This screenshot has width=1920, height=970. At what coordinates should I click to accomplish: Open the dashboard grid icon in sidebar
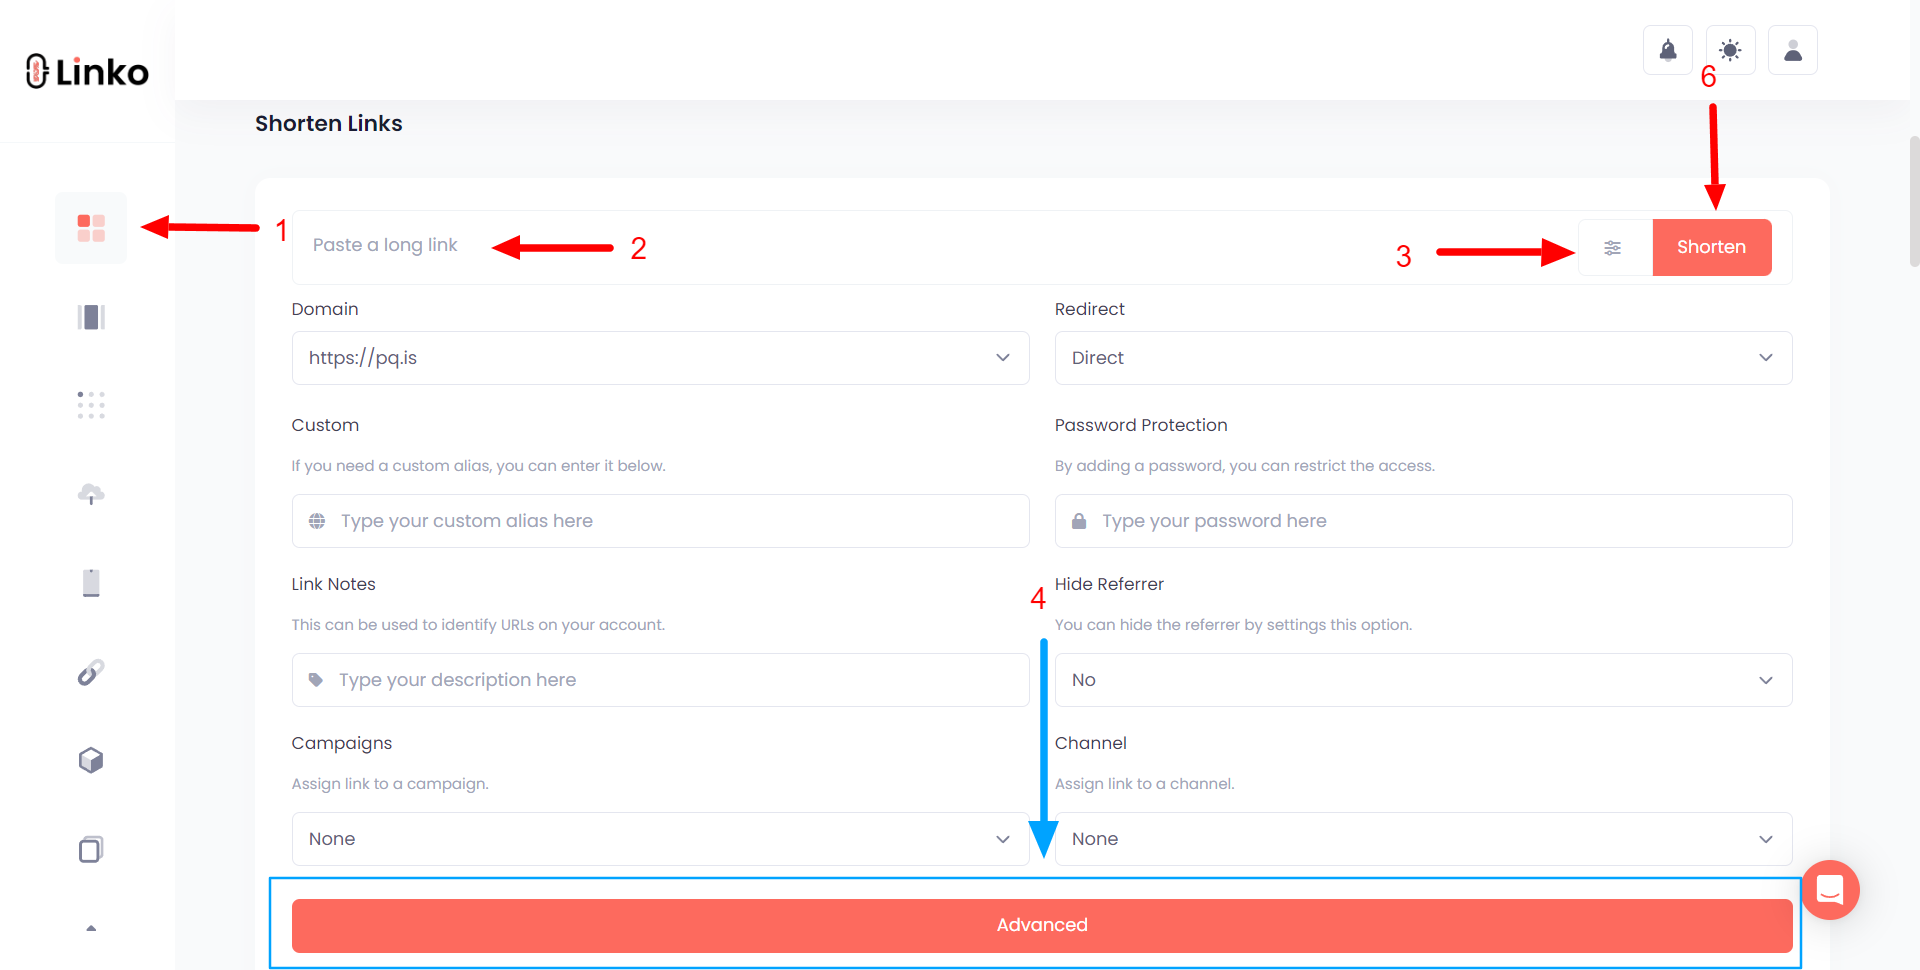pos(91,228)
